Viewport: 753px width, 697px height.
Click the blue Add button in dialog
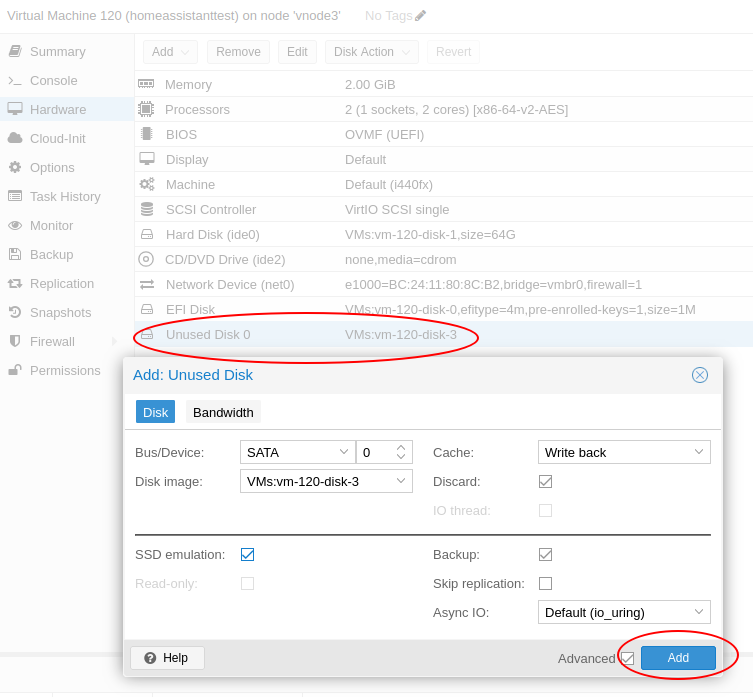coord(678,658)
